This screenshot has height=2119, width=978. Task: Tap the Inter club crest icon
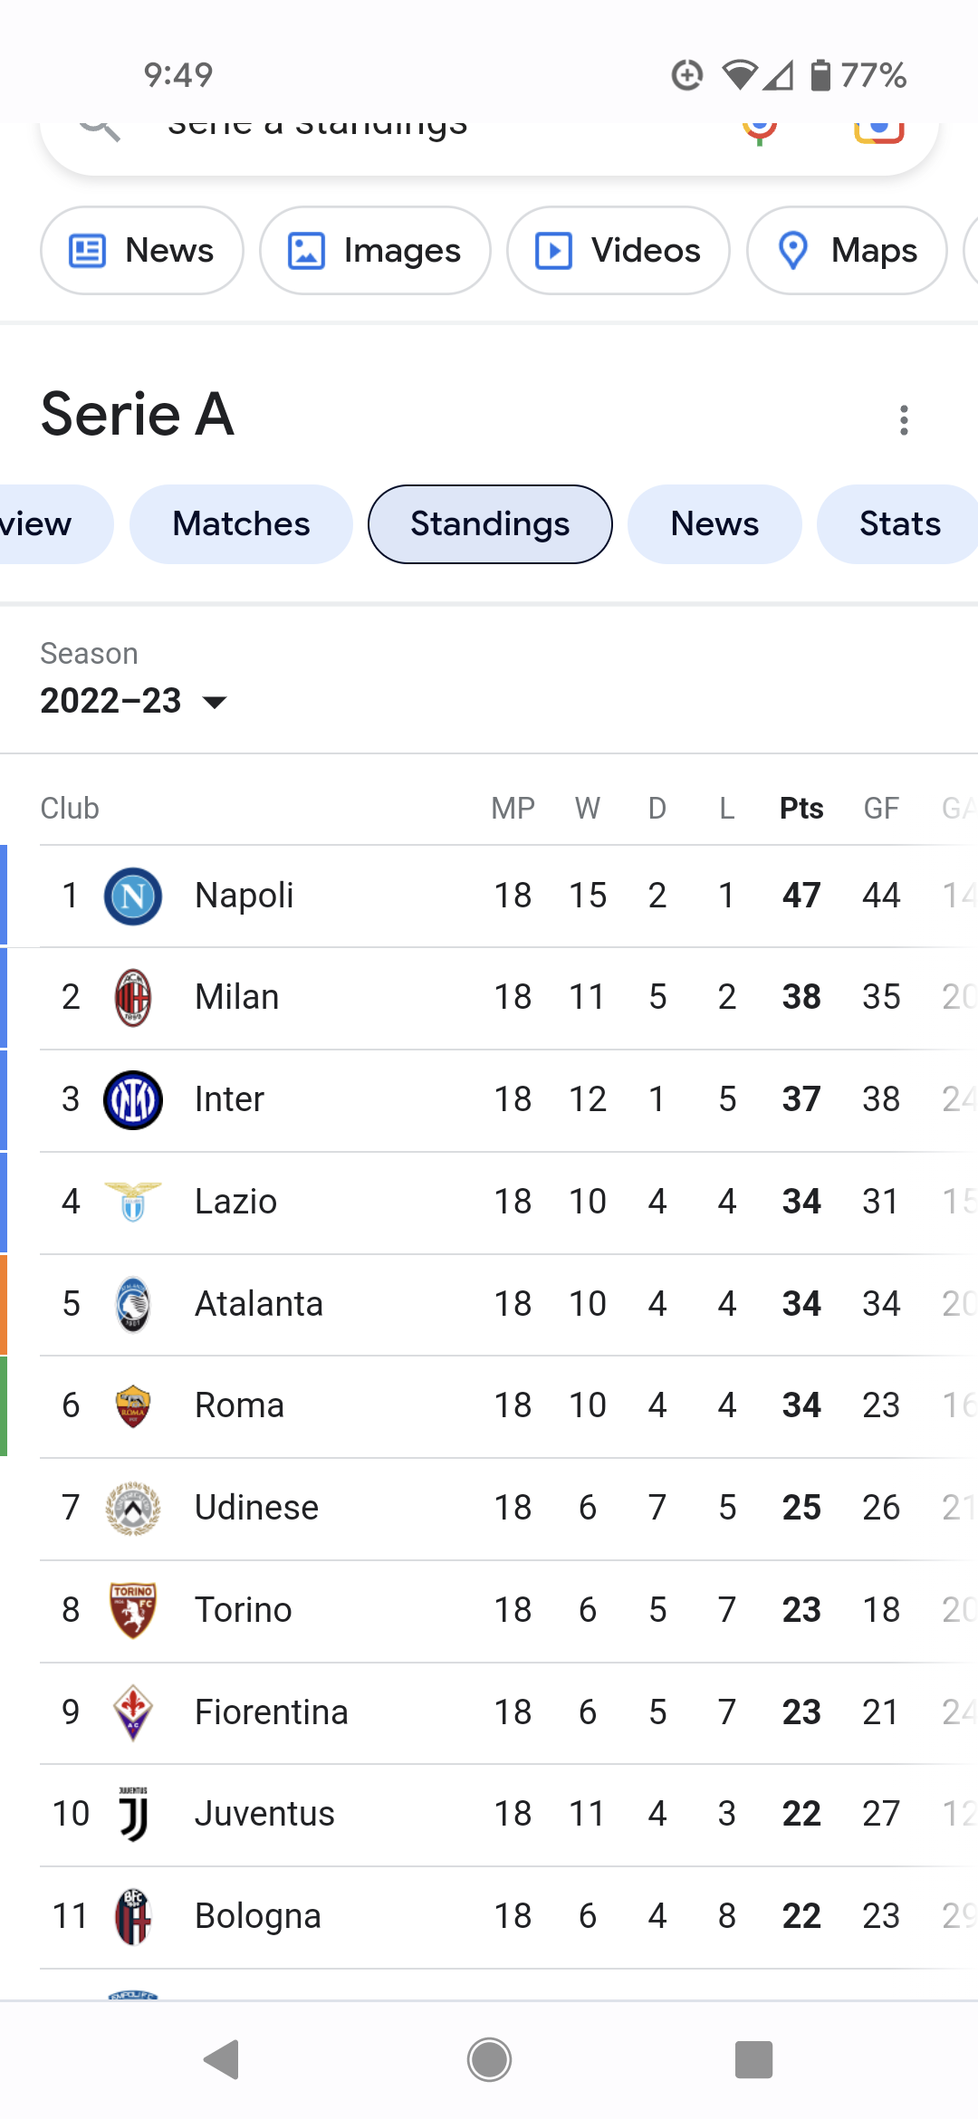[133, 1099]
